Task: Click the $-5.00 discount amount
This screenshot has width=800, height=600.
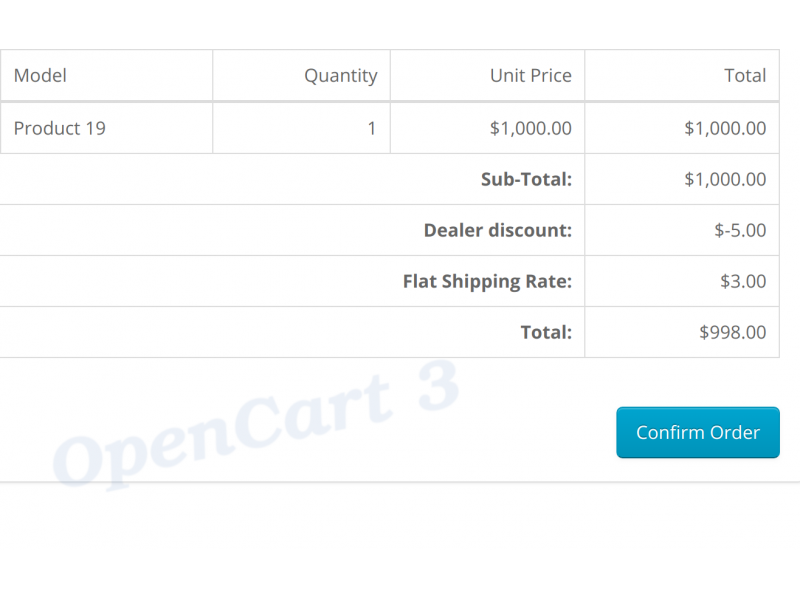Action: click(740, 230)
